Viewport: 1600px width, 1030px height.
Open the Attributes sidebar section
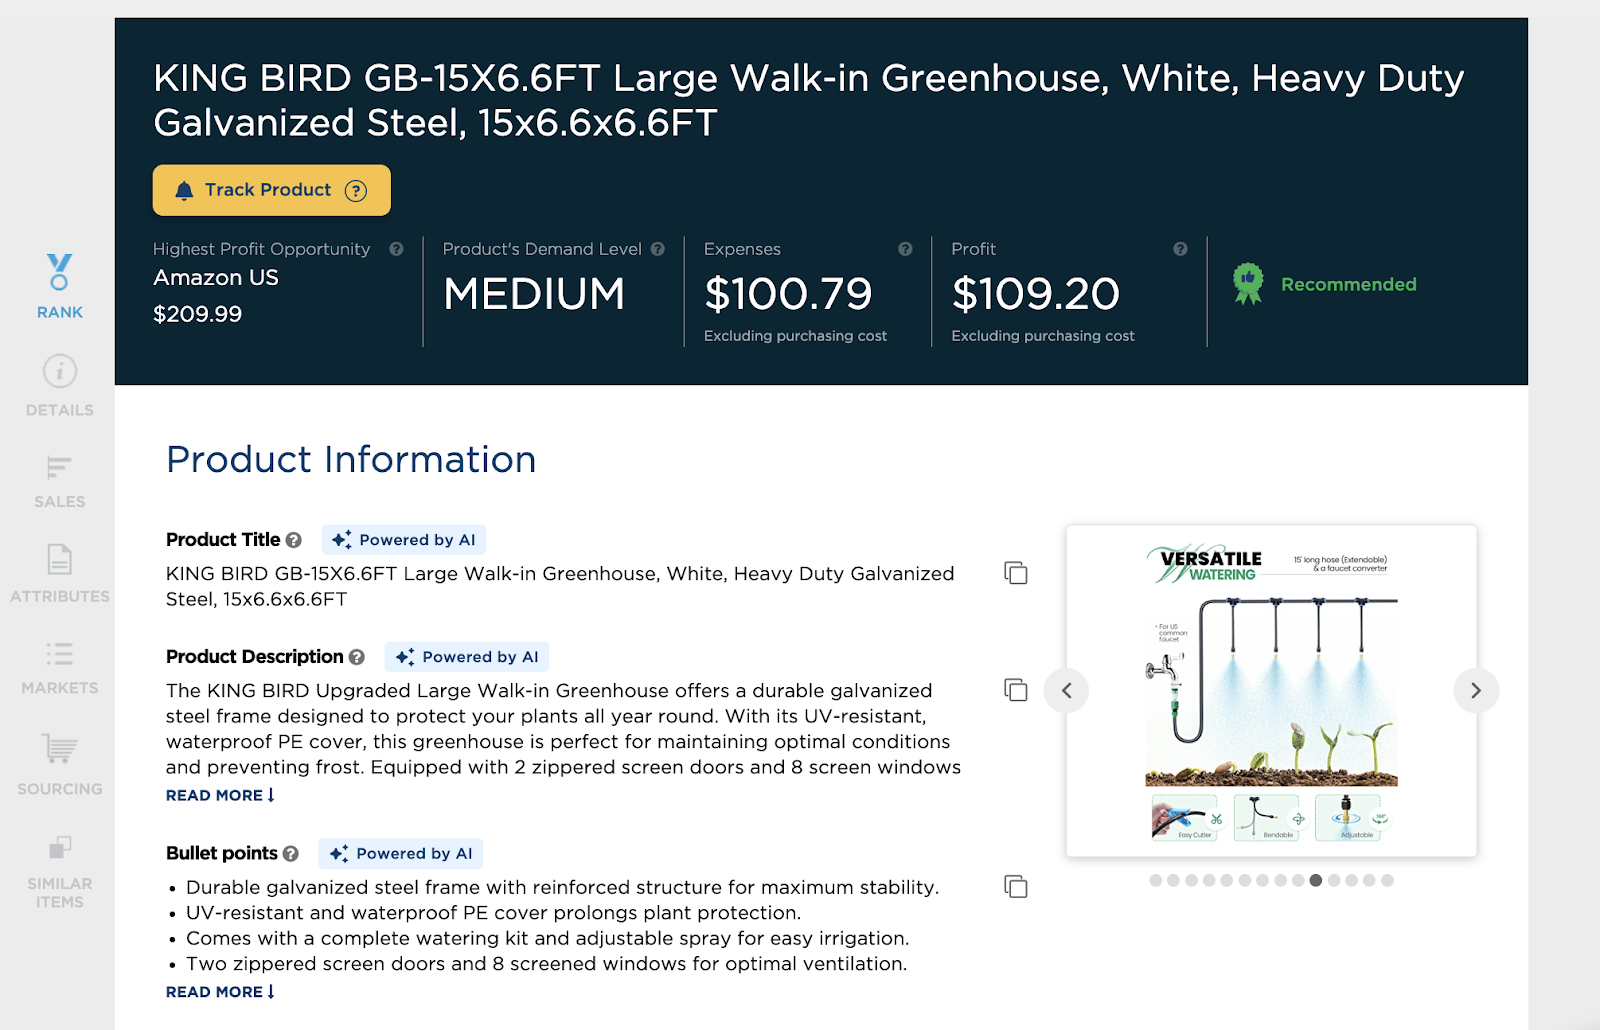click(59, 574)
